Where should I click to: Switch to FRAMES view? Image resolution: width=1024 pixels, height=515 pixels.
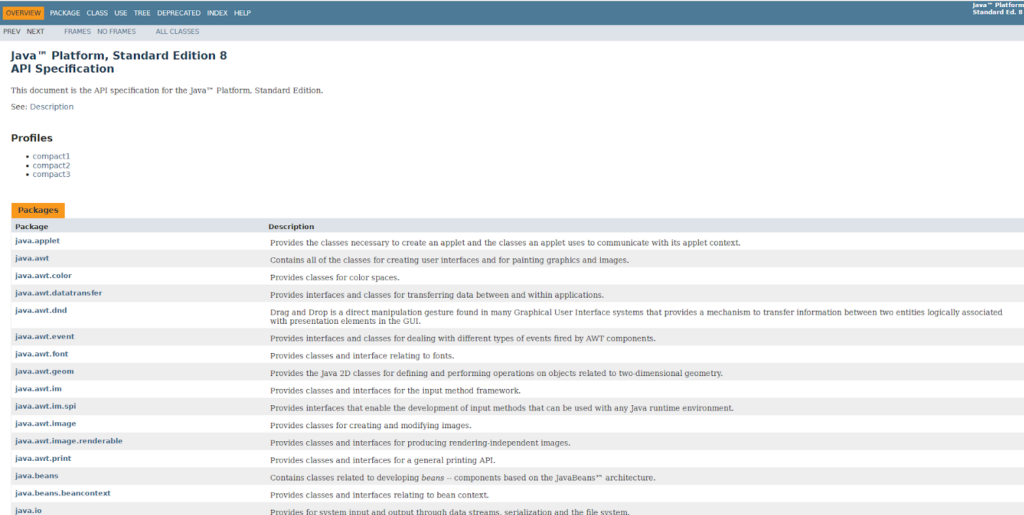78,31
